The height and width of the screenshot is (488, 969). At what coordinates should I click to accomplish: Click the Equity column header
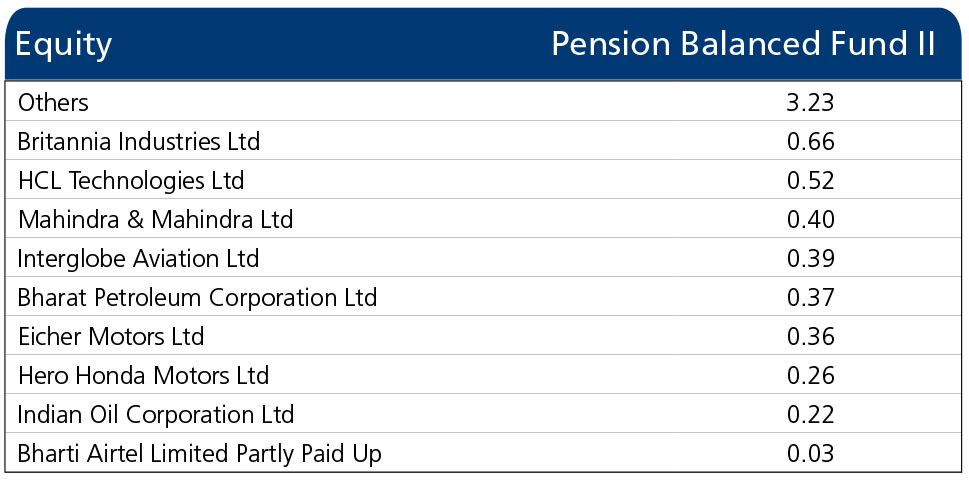tap(64, 45)
